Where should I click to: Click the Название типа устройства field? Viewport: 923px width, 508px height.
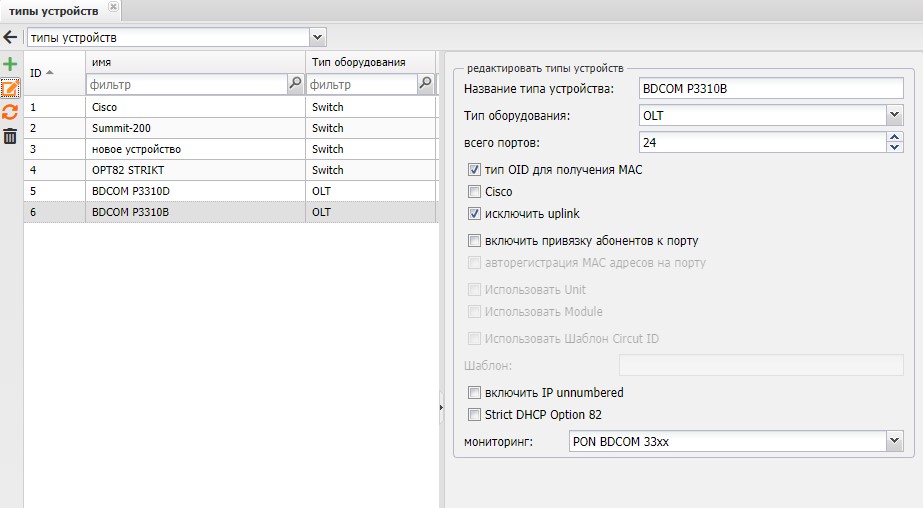coord(771,89)
